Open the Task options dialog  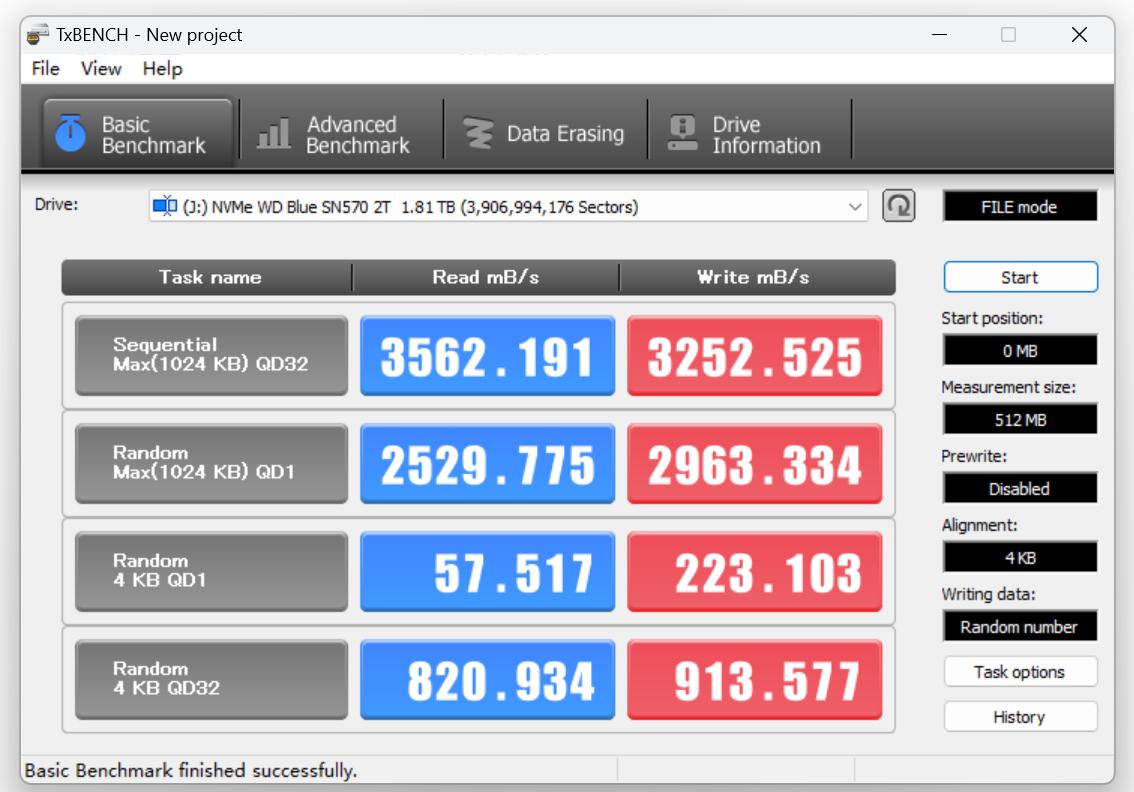pyautogui.click(x=1020, y=671)
